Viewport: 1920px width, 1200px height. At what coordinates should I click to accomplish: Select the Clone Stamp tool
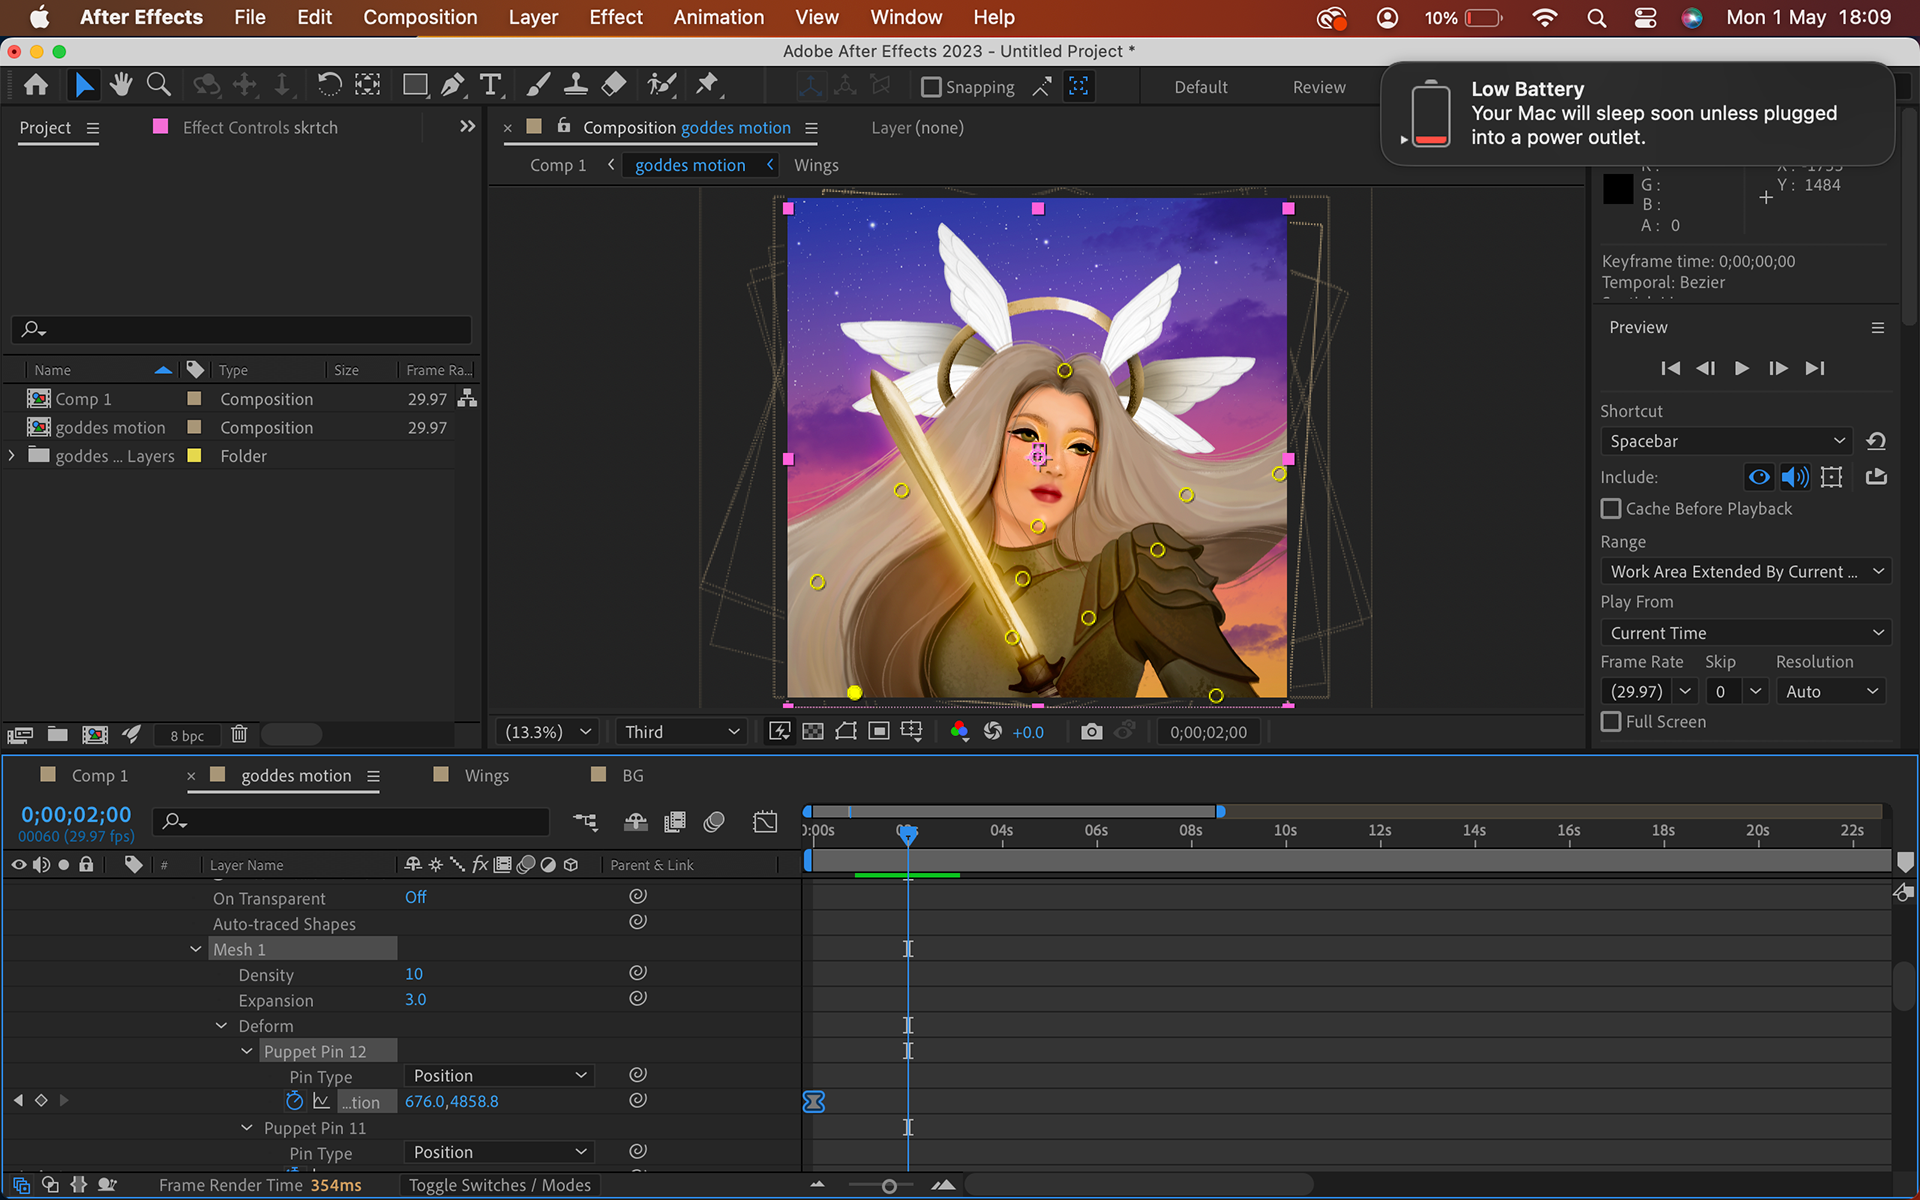[x=575, y=86]
